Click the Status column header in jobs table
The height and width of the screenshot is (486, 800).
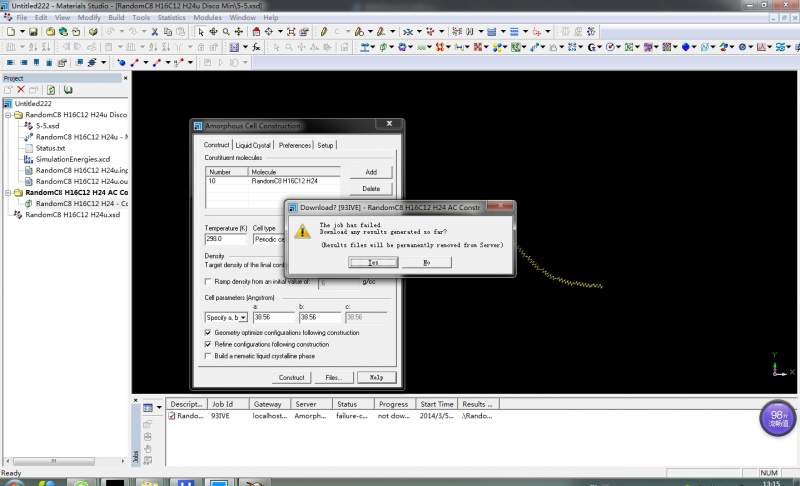tap(353, 404)
